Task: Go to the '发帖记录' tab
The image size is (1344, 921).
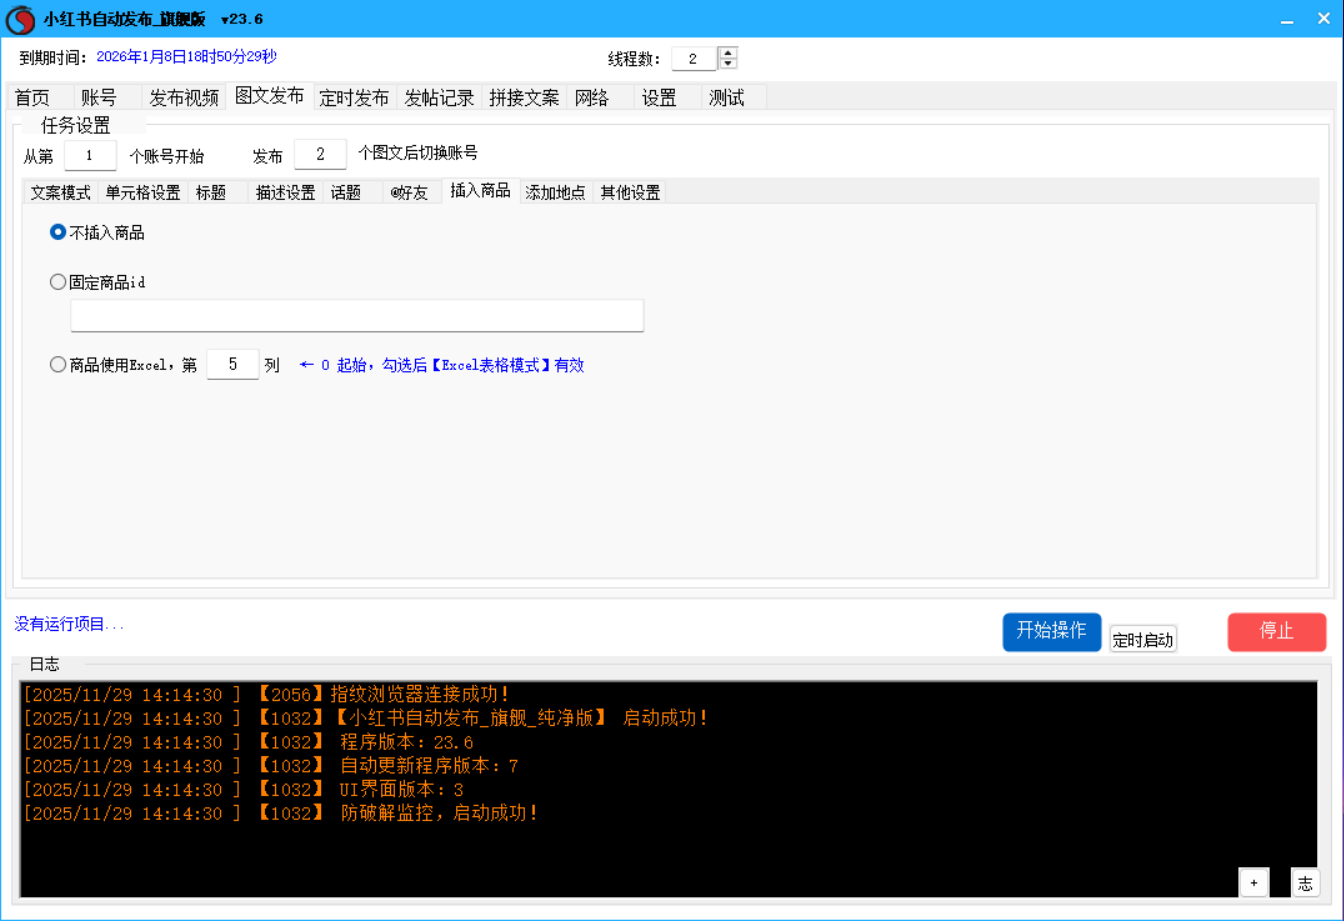Action: pyautogui.click(x=439, y=97)
